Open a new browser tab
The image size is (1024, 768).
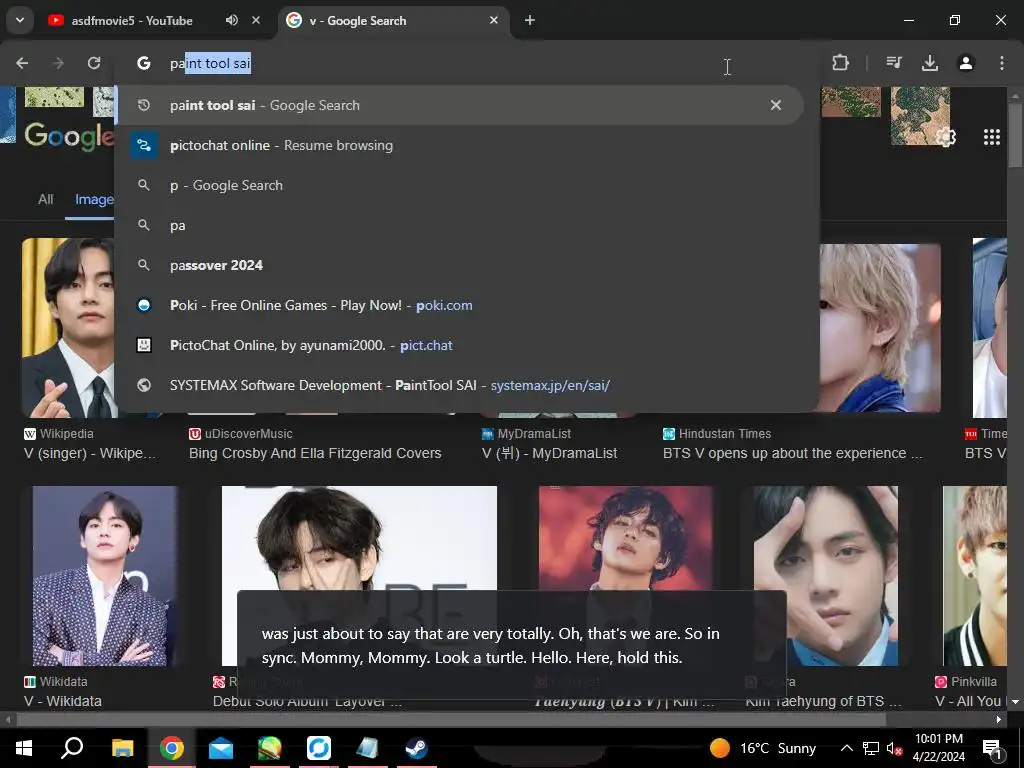(x=530, y=20)
